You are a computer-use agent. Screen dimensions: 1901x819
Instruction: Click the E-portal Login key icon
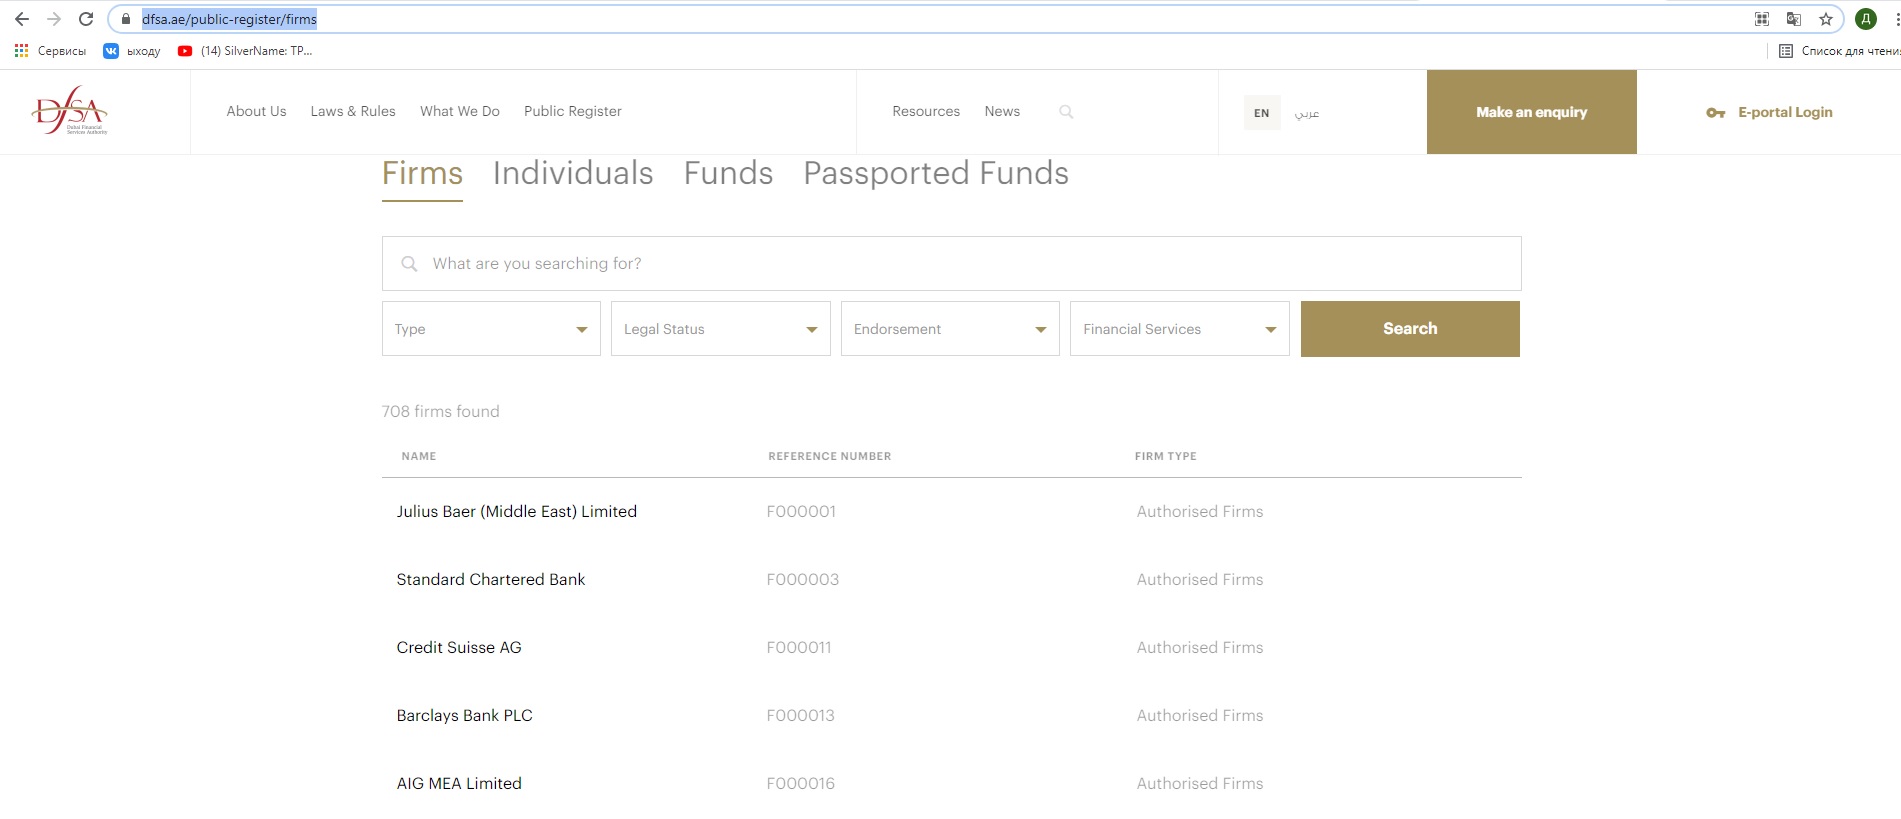tap(1716, 113)
